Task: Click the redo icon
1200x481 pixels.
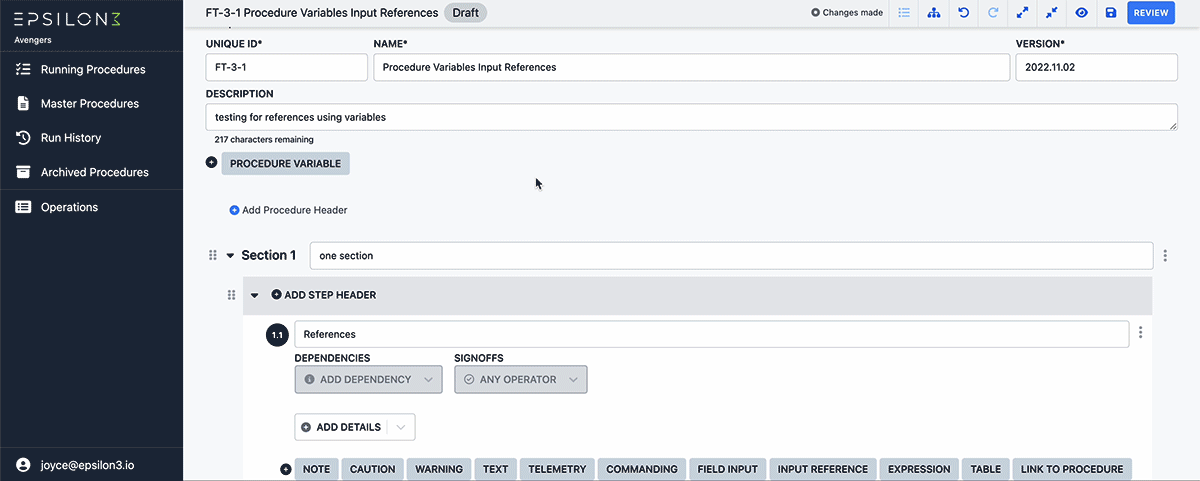Action: pos(993,13)
